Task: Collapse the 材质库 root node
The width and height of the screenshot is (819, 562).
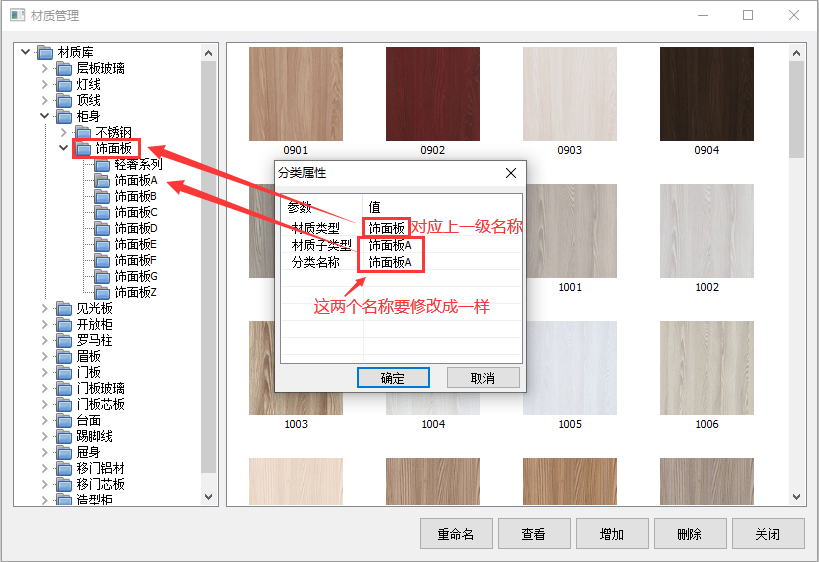Action: pos(25,52)
